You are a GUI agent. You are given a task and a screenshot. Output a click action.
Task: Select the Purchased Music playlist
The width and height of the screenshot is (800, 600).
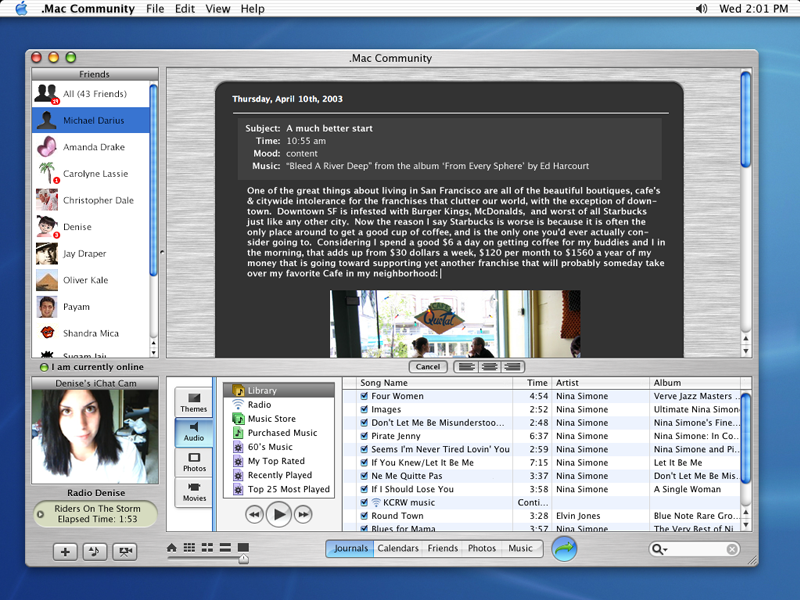279,433
